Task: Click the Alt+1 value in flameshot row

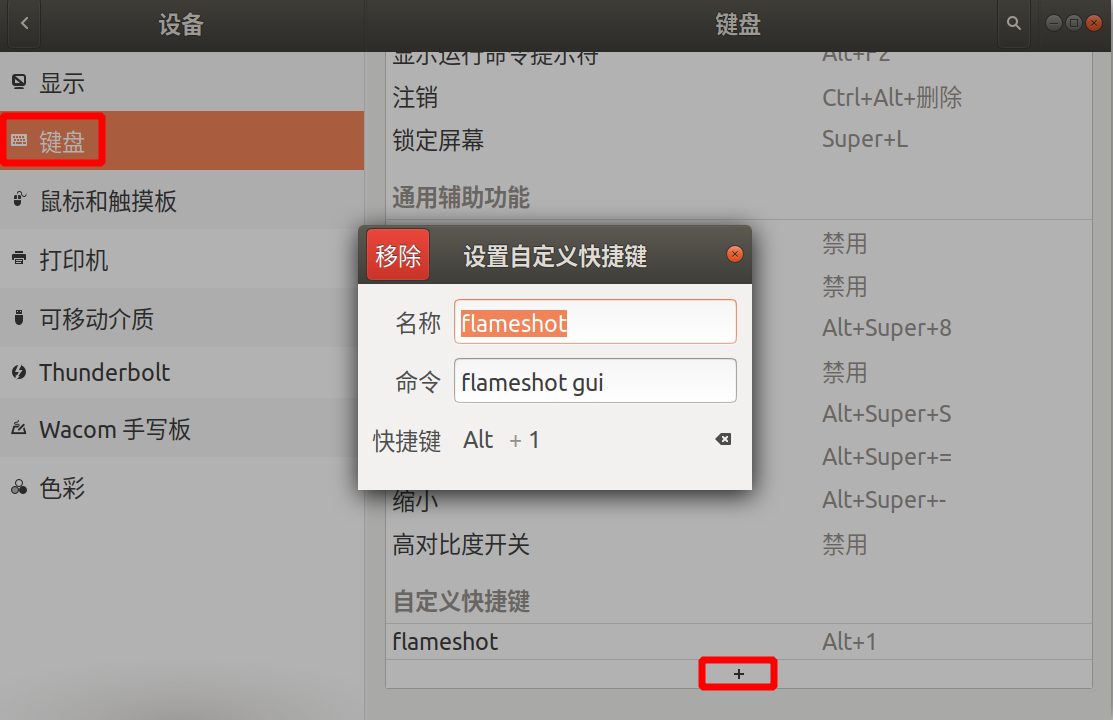Action: (x=849, y=642)
